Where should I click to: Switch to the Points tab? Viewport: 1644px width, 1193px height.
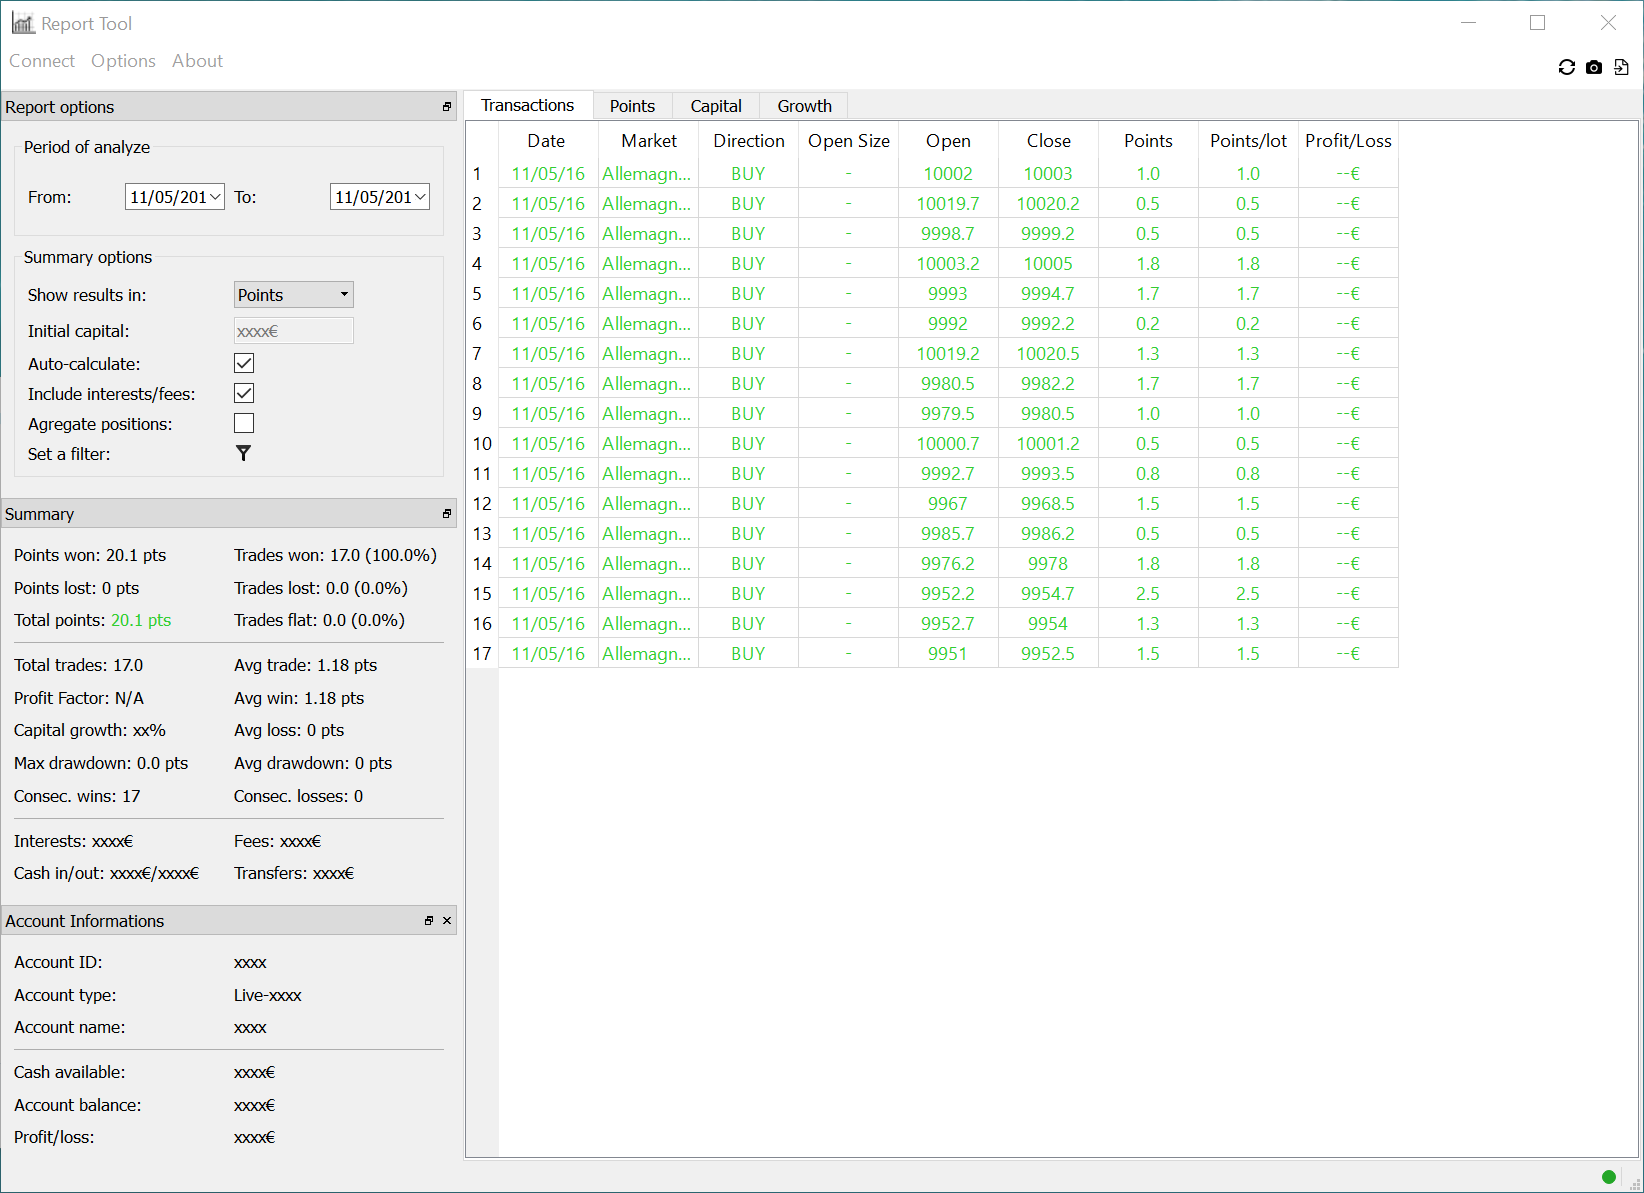pyautogui.click(x=632, y=106)
